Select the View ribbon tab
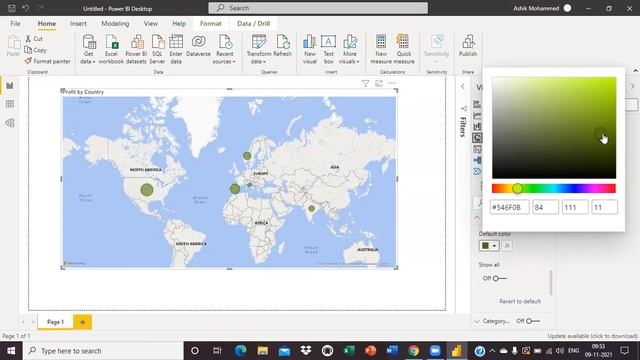Screen dimensions: 640x360 (151, 24)
